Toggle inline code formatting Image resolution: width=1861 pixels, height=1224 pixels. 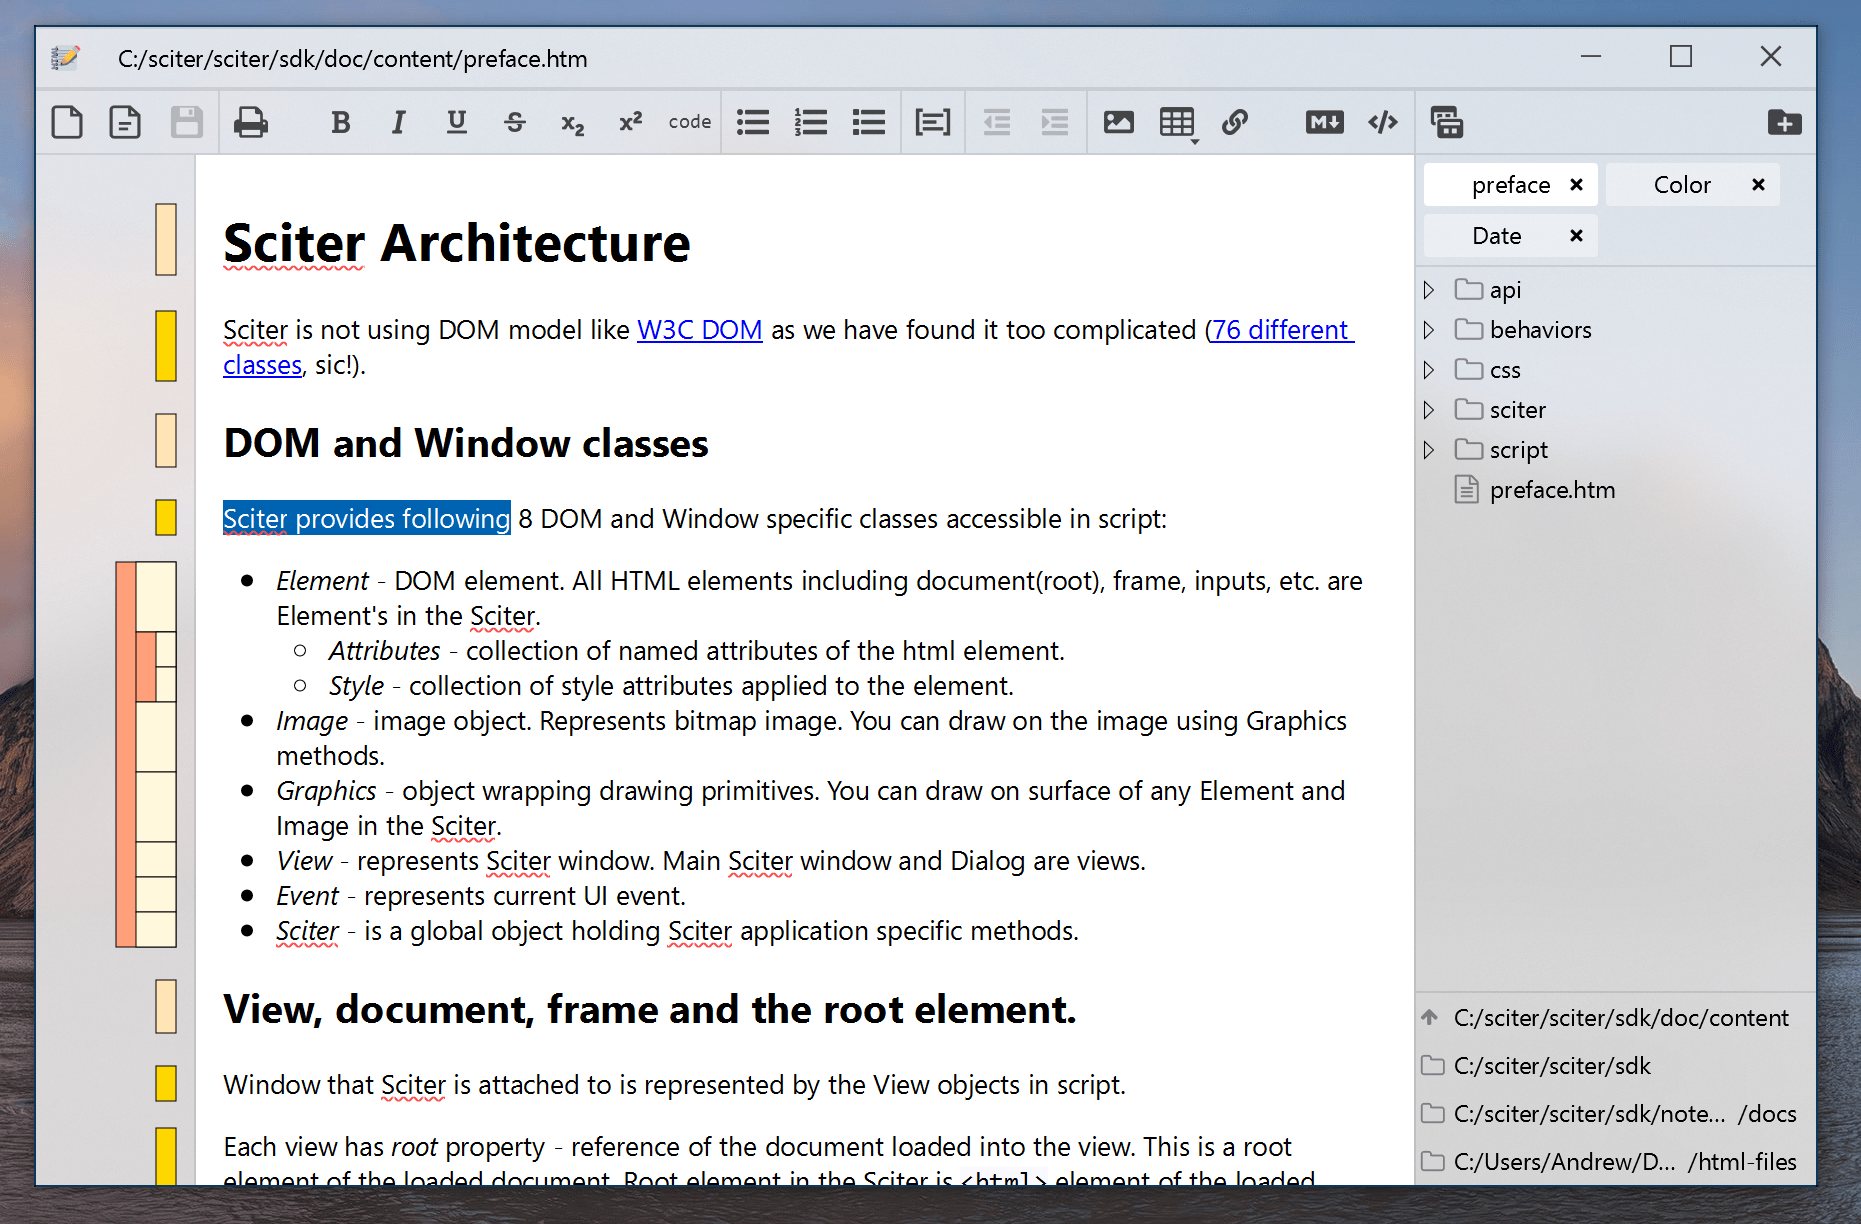[x=690, y=122]
